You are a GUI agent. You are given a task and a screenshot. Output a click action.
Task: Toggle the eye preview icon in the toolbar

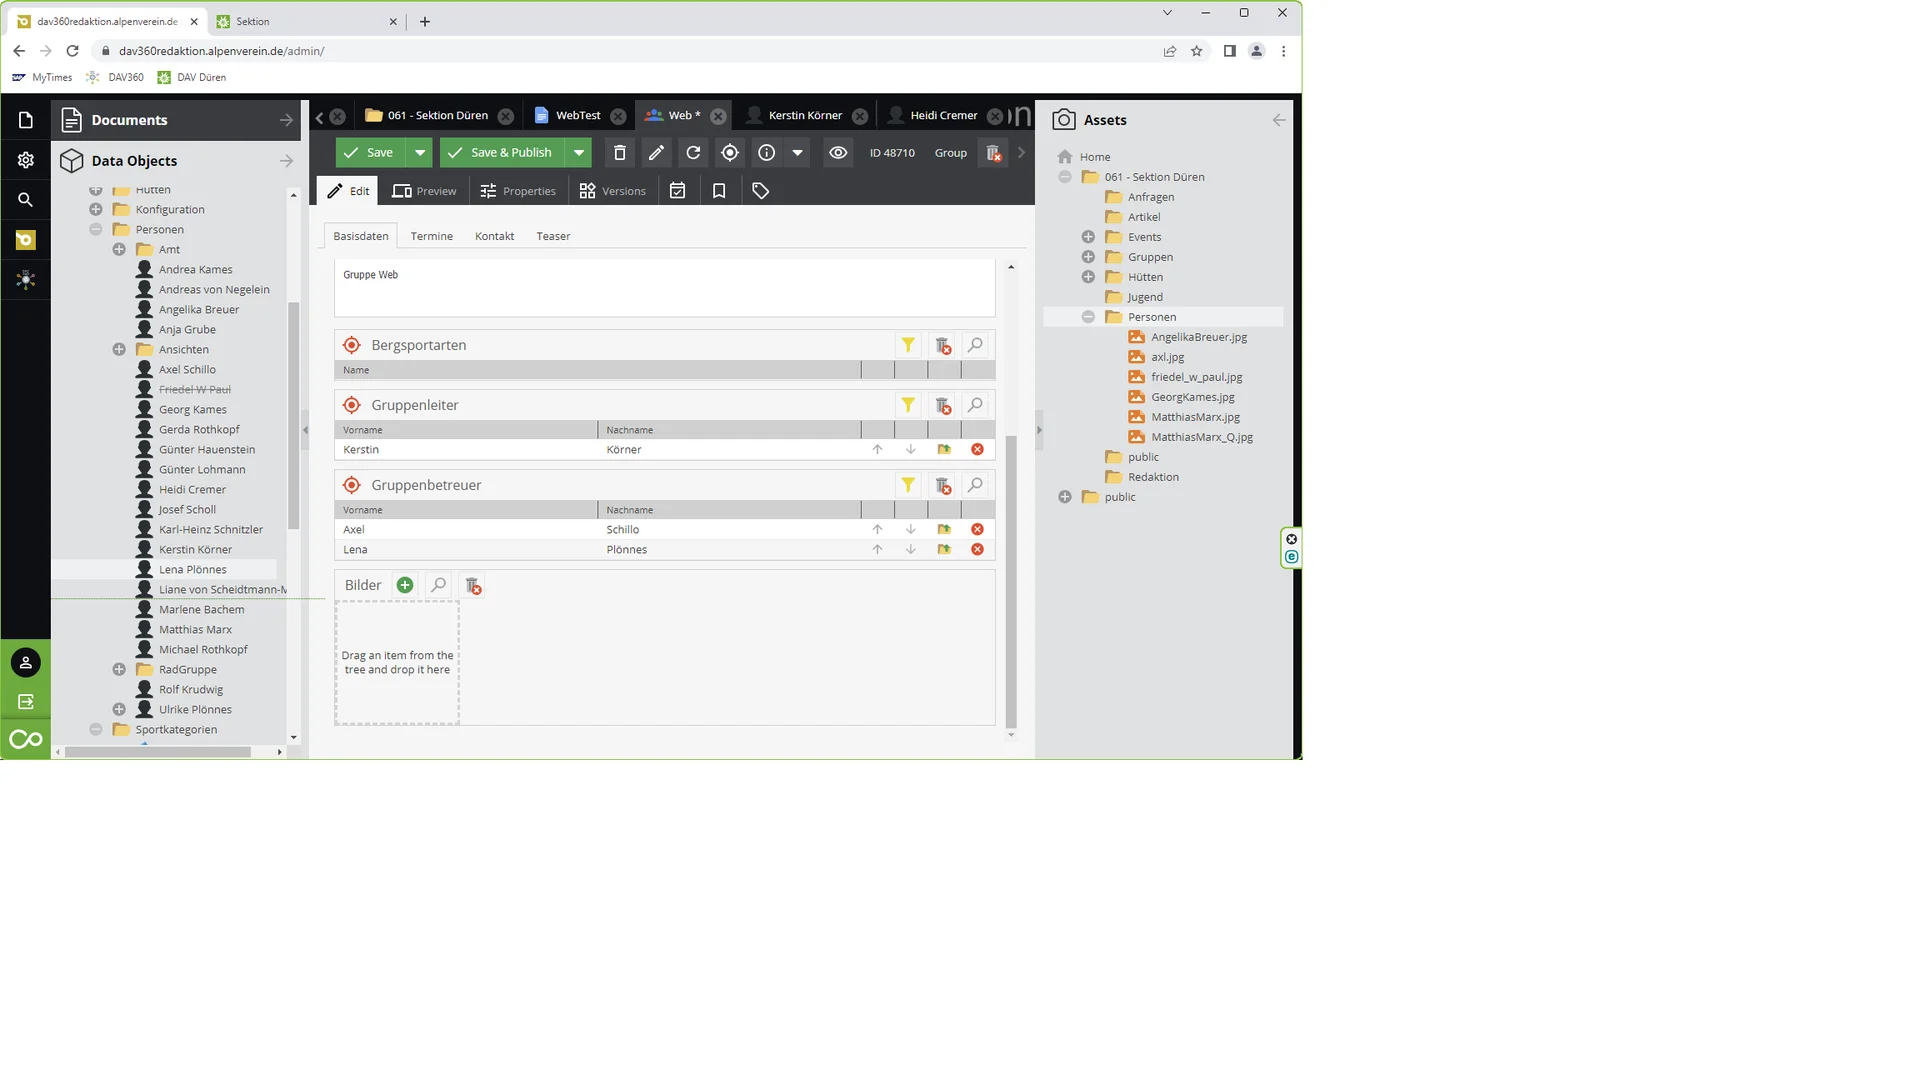(x=838, y=153)
